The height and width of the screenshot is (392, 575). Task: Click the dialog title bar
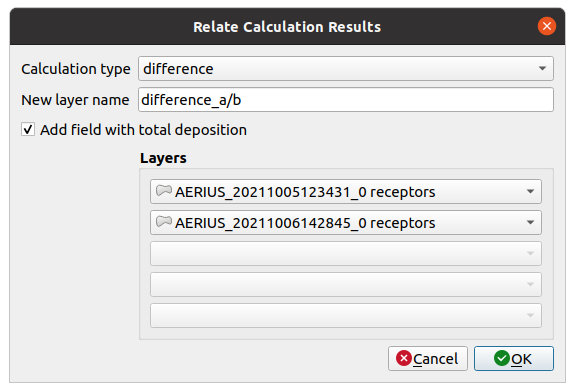[287, 26]
